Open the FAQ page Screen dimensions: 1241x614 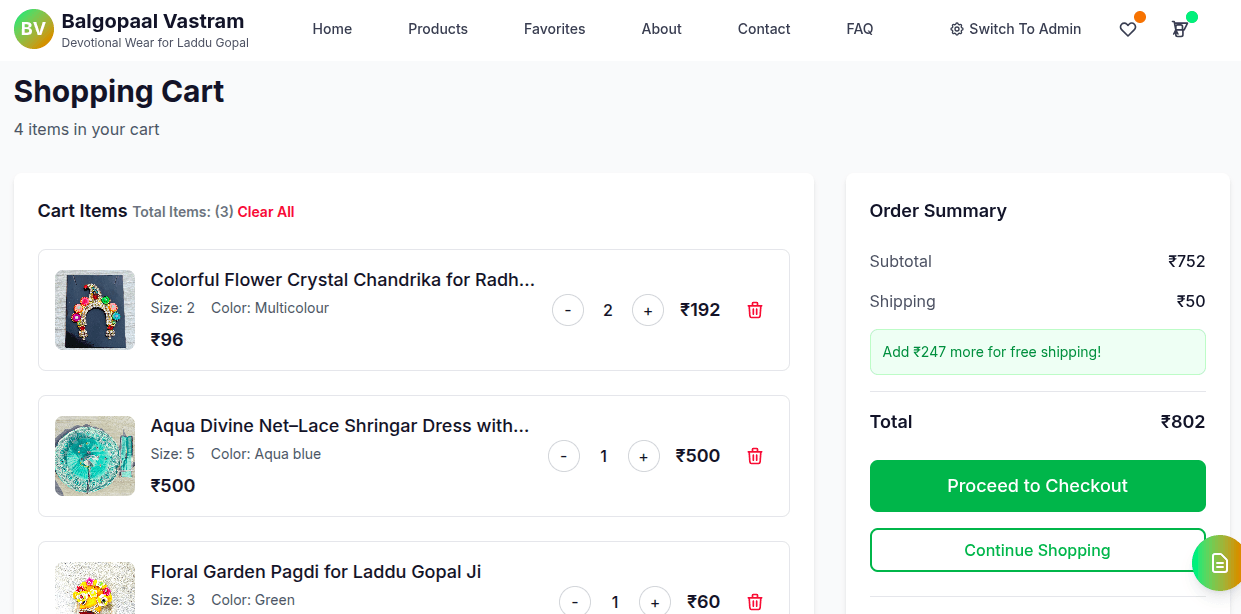(860, 29)
